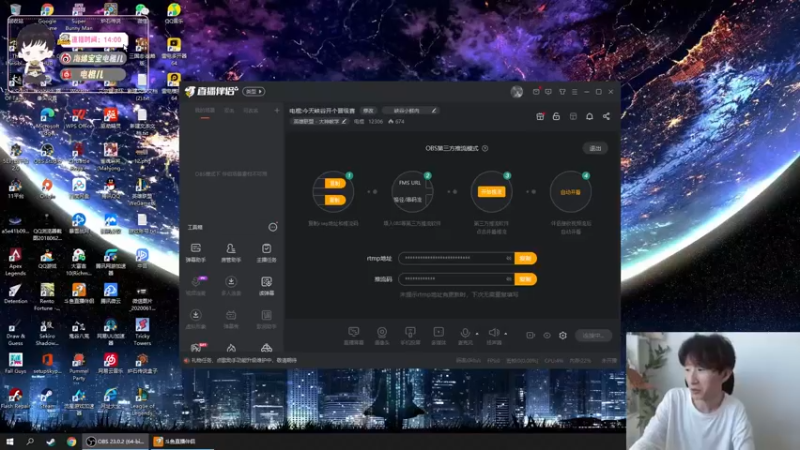Click the lower copy button in the step 1 circle
The width and height of the screenshot is (800, 450).
point(335,200)
